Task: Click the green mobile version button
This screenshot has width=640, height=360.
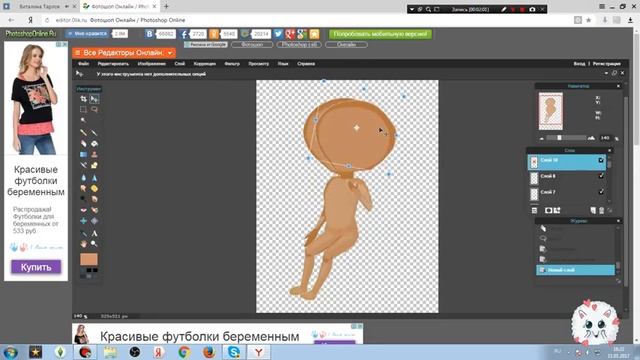Action: click(x=380, y=34)
